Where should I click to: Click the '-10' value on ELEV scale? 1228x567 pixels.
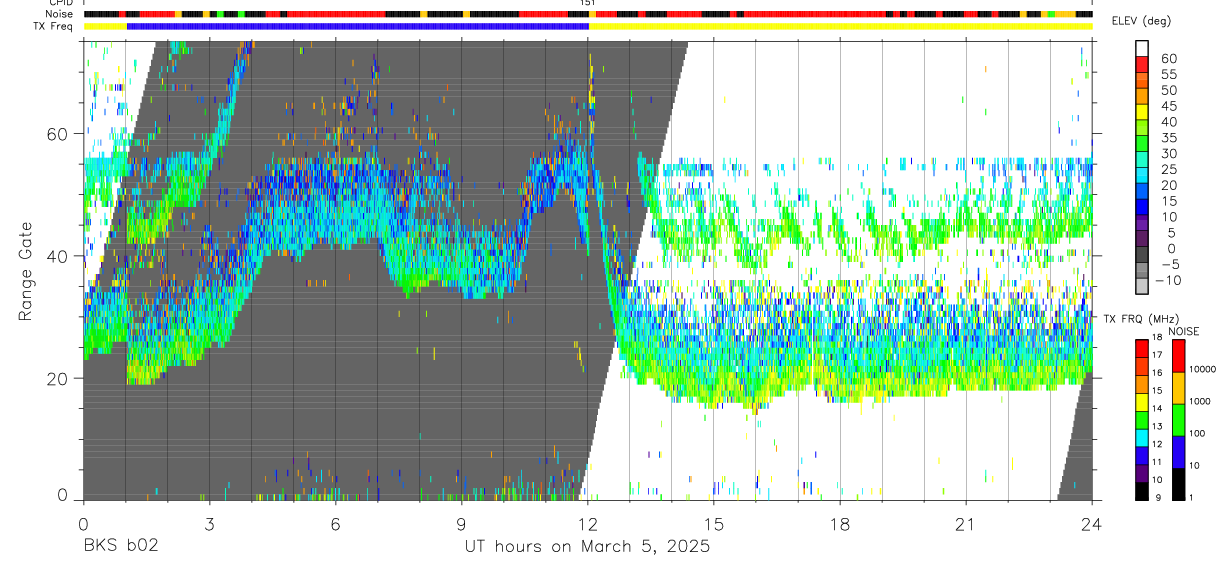point(1167,281)
